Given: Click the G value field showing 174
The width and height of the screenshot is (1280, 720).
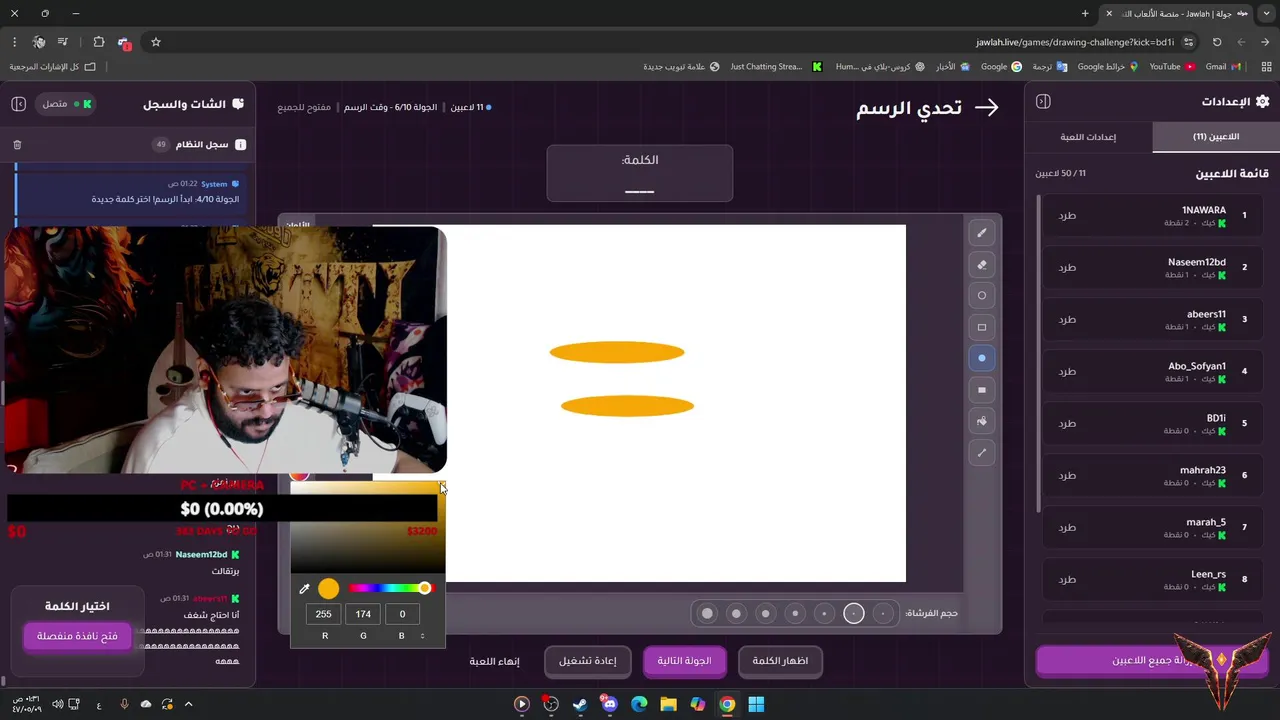Looking at the screenshot, I should [363, 614].
